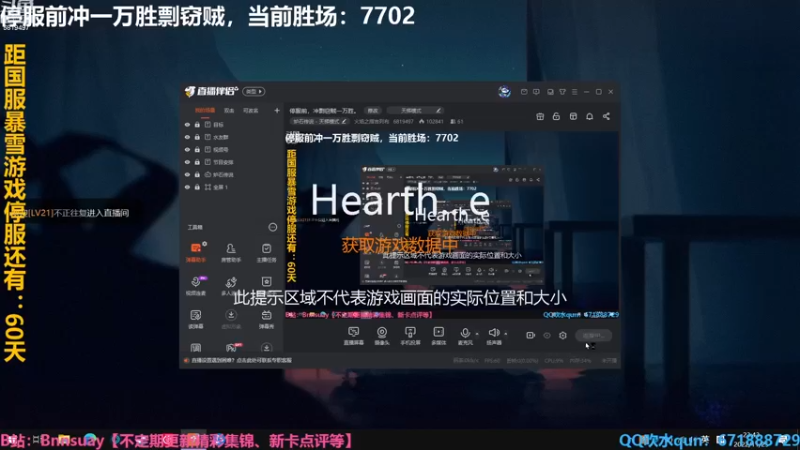
Task: Open the 弹幕秀 danmaku show tool
Action: pyautogui.click(x=266, y=319)
